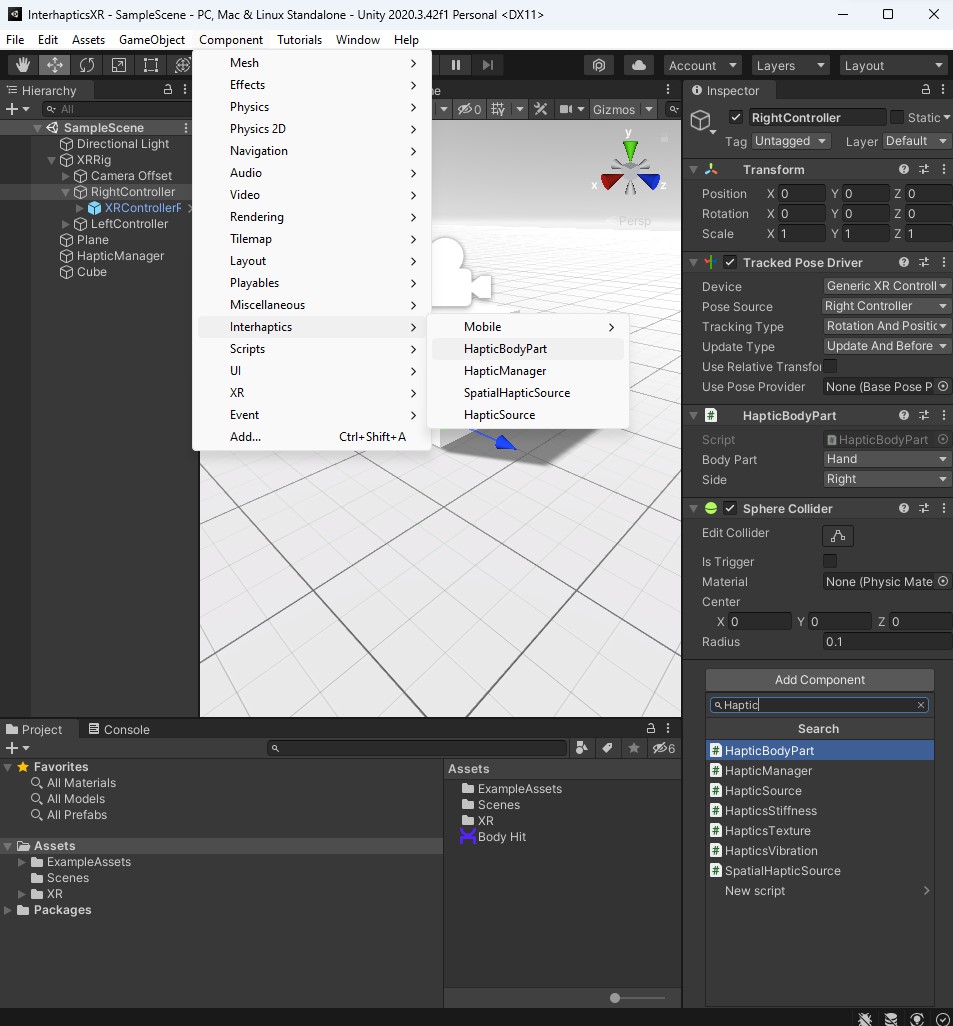Viewport: 953px width, 1026px height.
Task: Click the Add Component button
Action: tap(819, 680)
